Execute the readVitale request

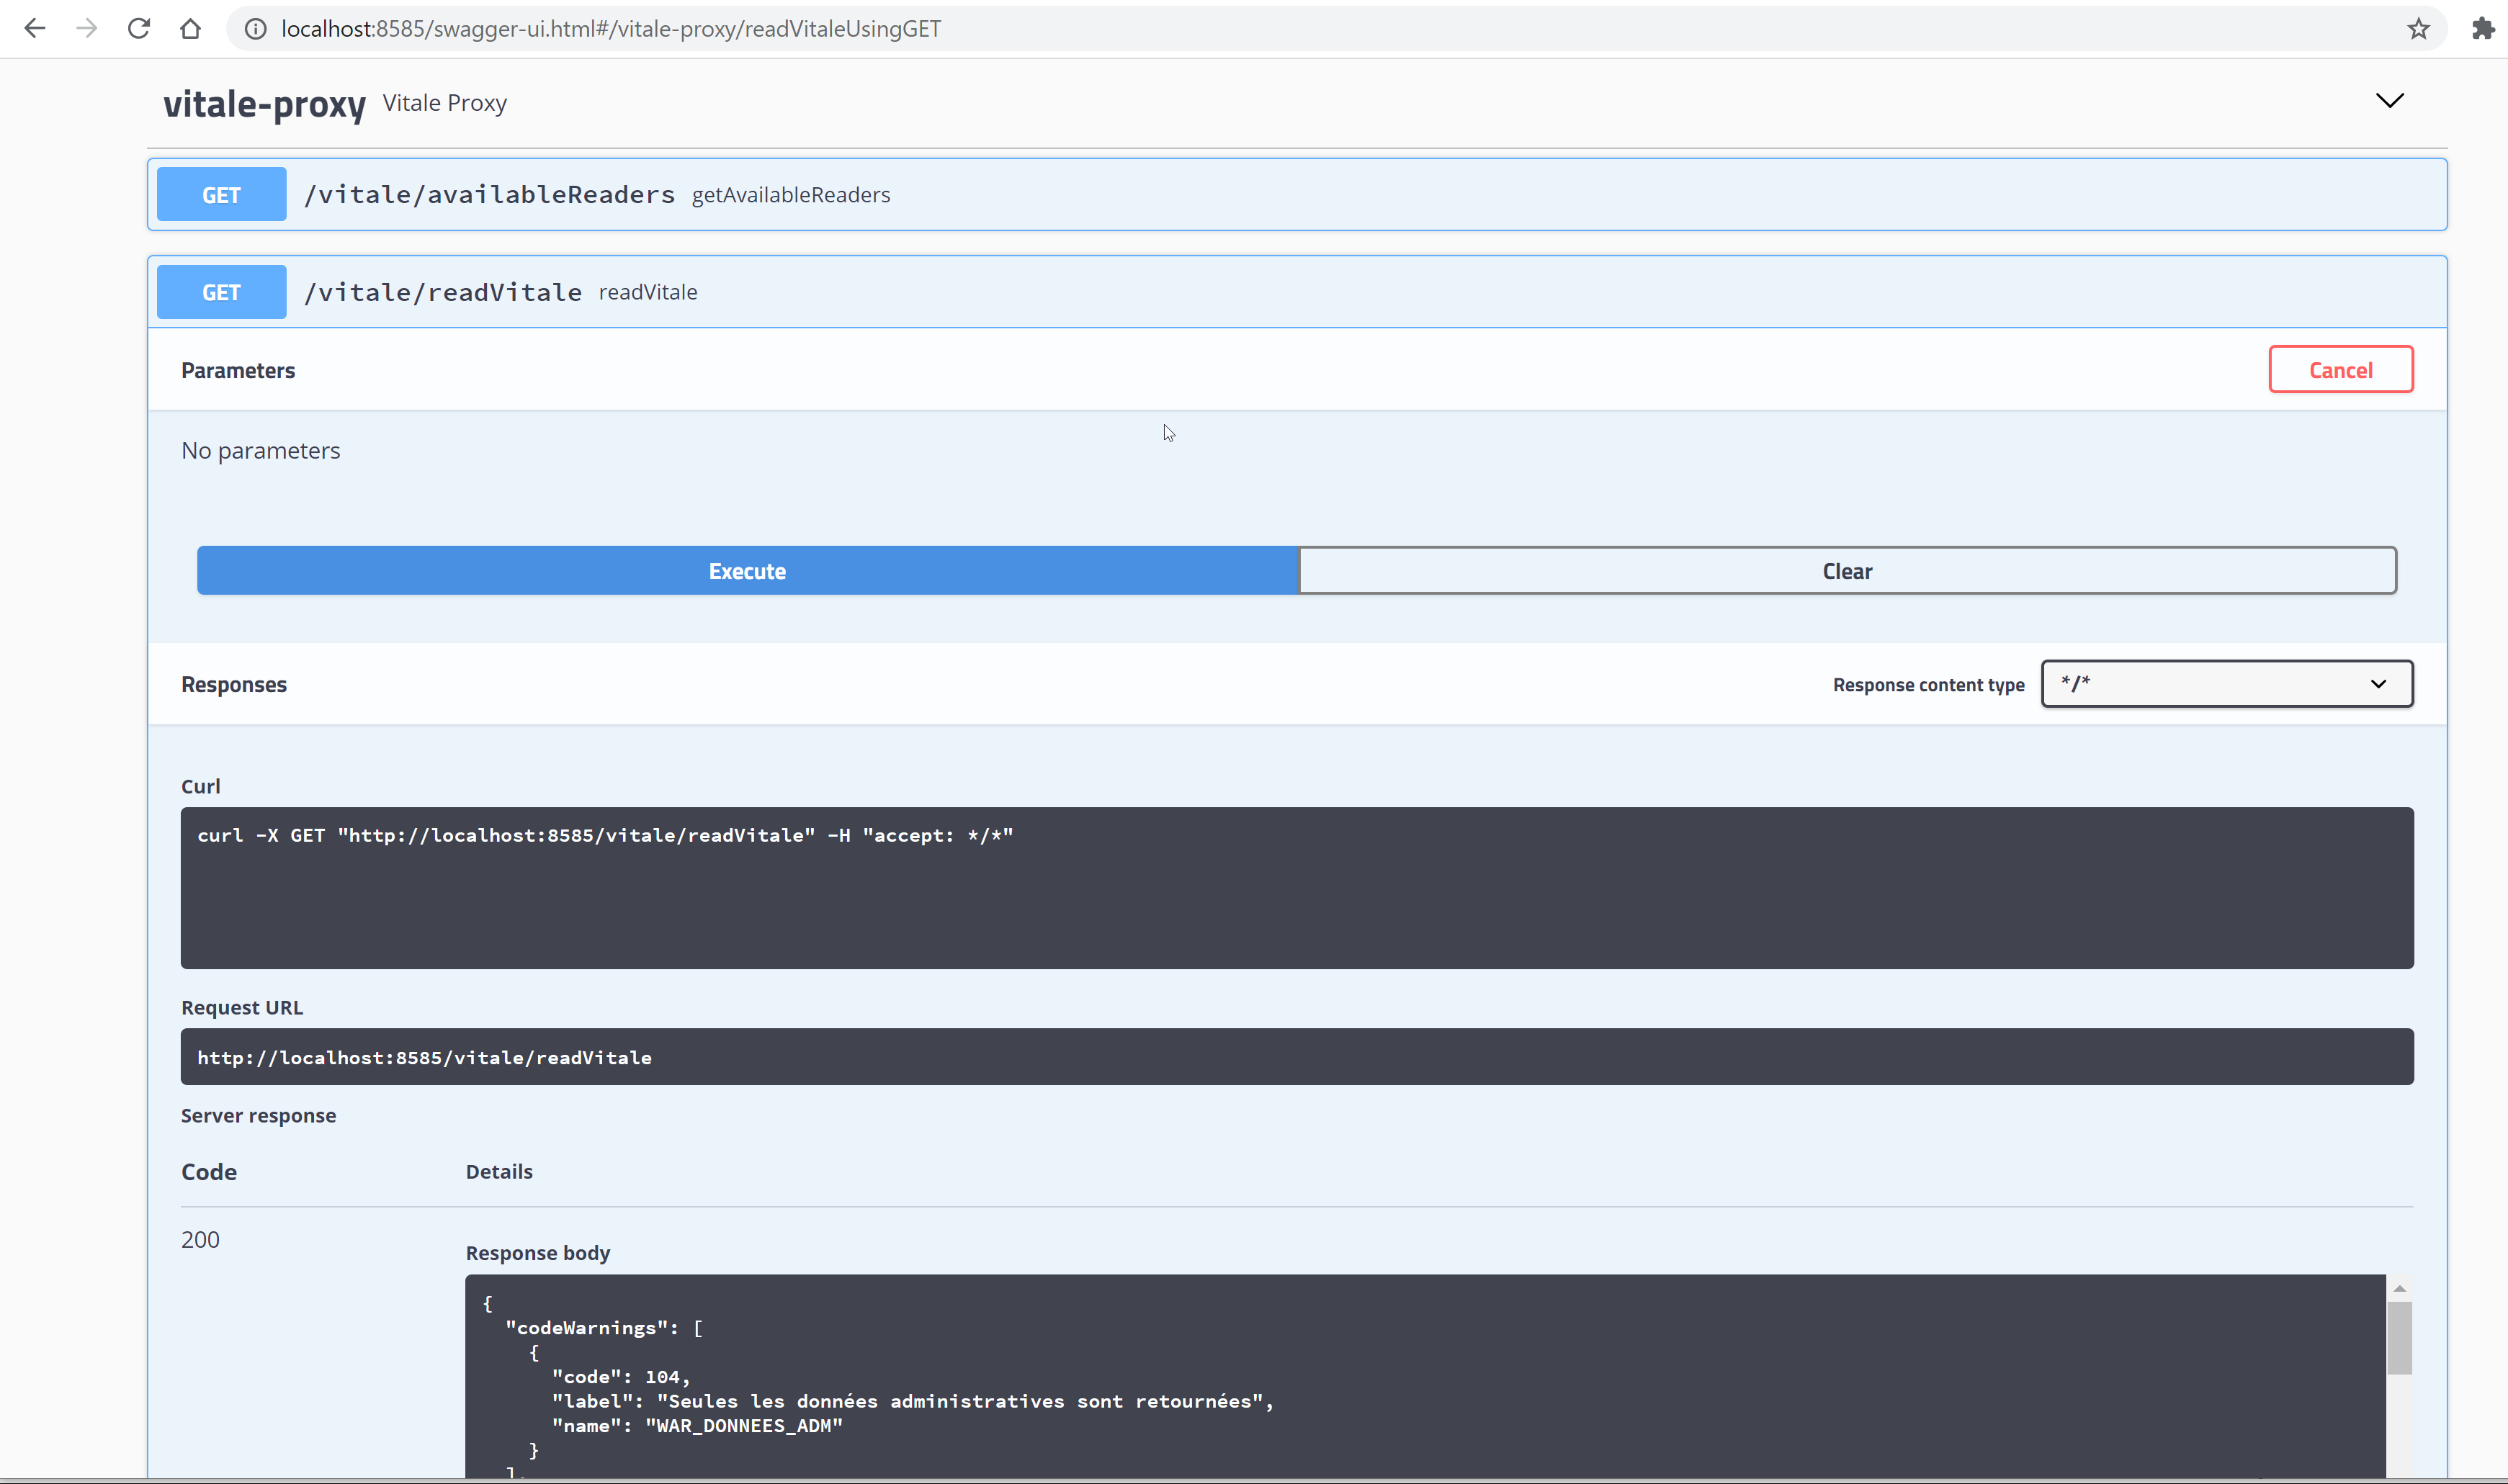(x=747, y=571)
